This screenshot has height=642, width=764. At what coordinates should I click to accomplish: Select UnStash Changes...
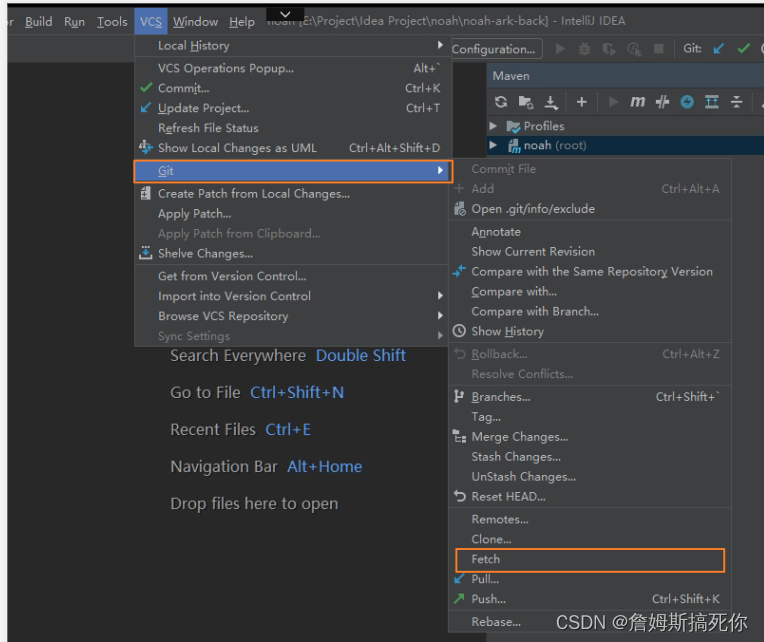coord(590,477)
